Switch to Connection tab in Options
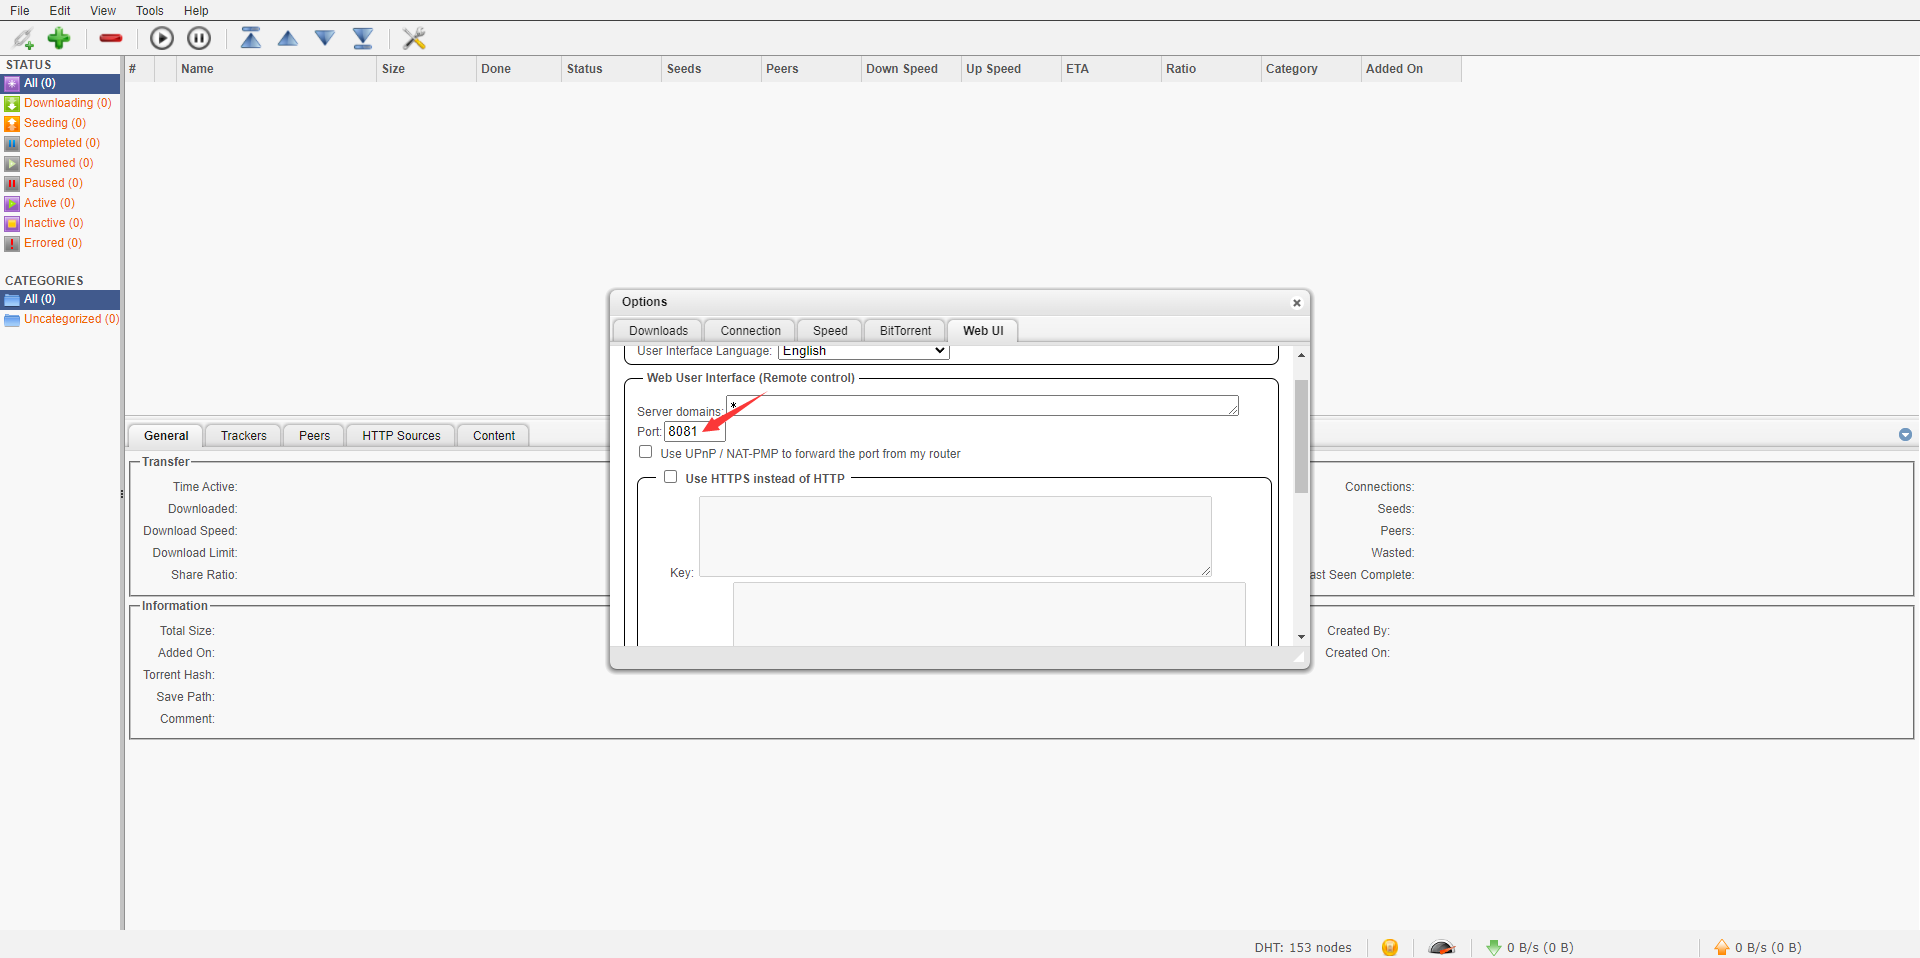 point(750,331)
